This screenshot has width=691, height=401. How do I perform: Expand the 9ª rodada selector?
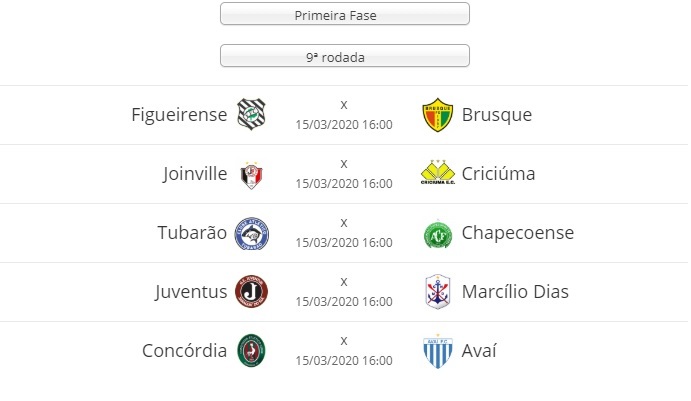click(345, 56)
